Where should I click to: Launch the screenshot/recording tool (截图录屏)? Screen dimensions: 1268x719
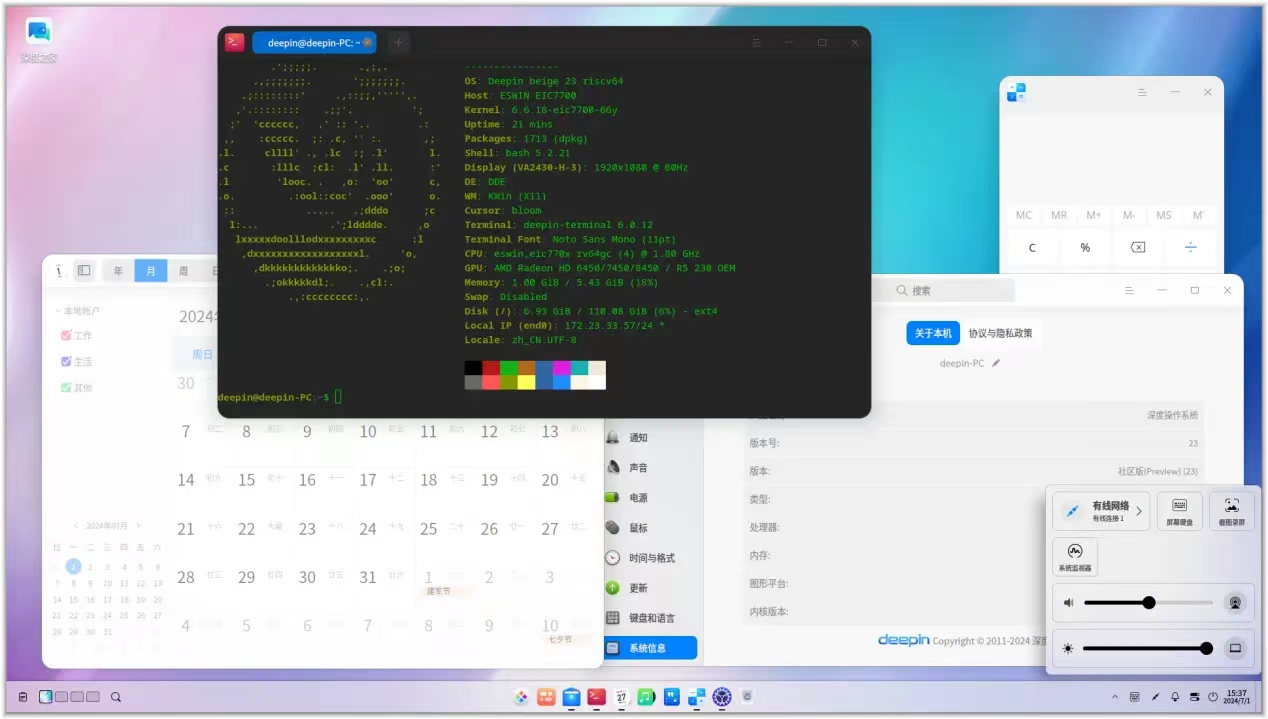[1231, 510]
